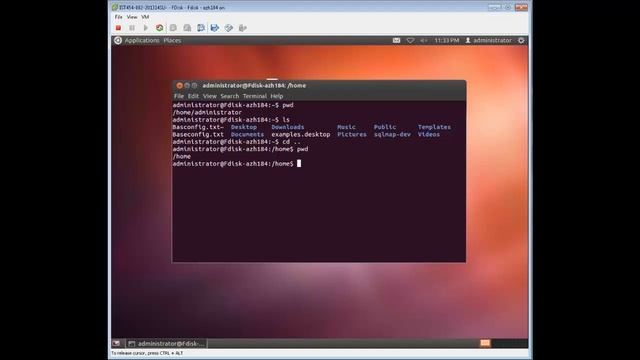640x360 pixels.
Task: Minimize the terminal window
Action: [187, 86]
